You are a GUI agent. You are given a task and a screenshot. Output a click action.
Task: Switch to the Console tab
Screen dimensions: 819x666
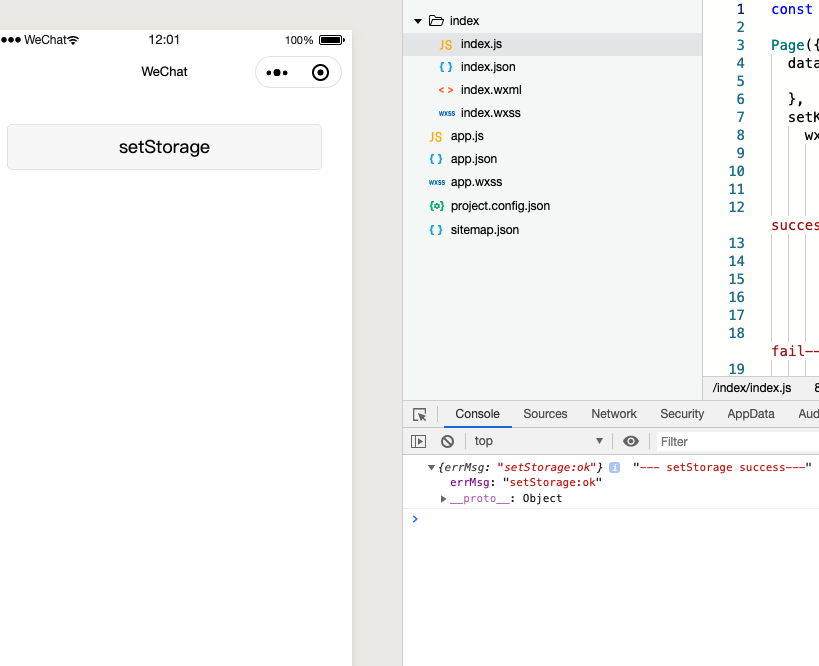477,414
